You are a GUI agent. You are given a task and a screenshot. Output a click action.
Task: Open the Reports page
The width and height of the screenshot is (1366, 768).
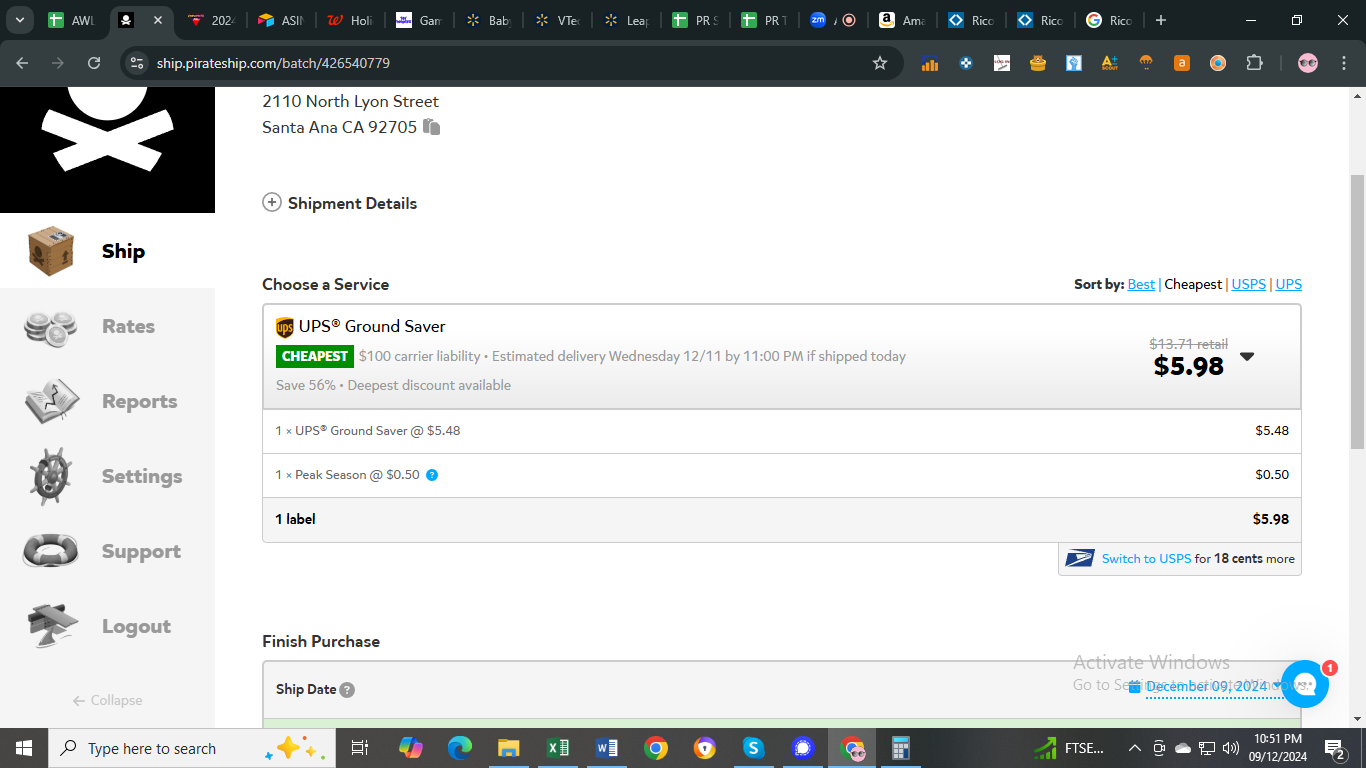pyautogui.click(x=107, y=401)
